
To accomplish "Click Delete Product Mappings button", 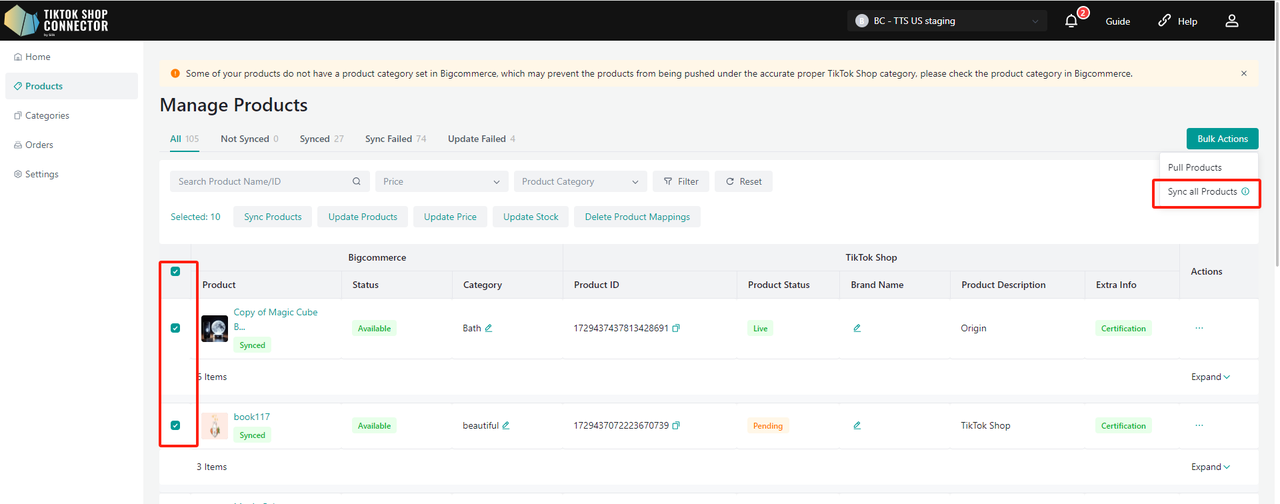I will [x=638, y=217].
